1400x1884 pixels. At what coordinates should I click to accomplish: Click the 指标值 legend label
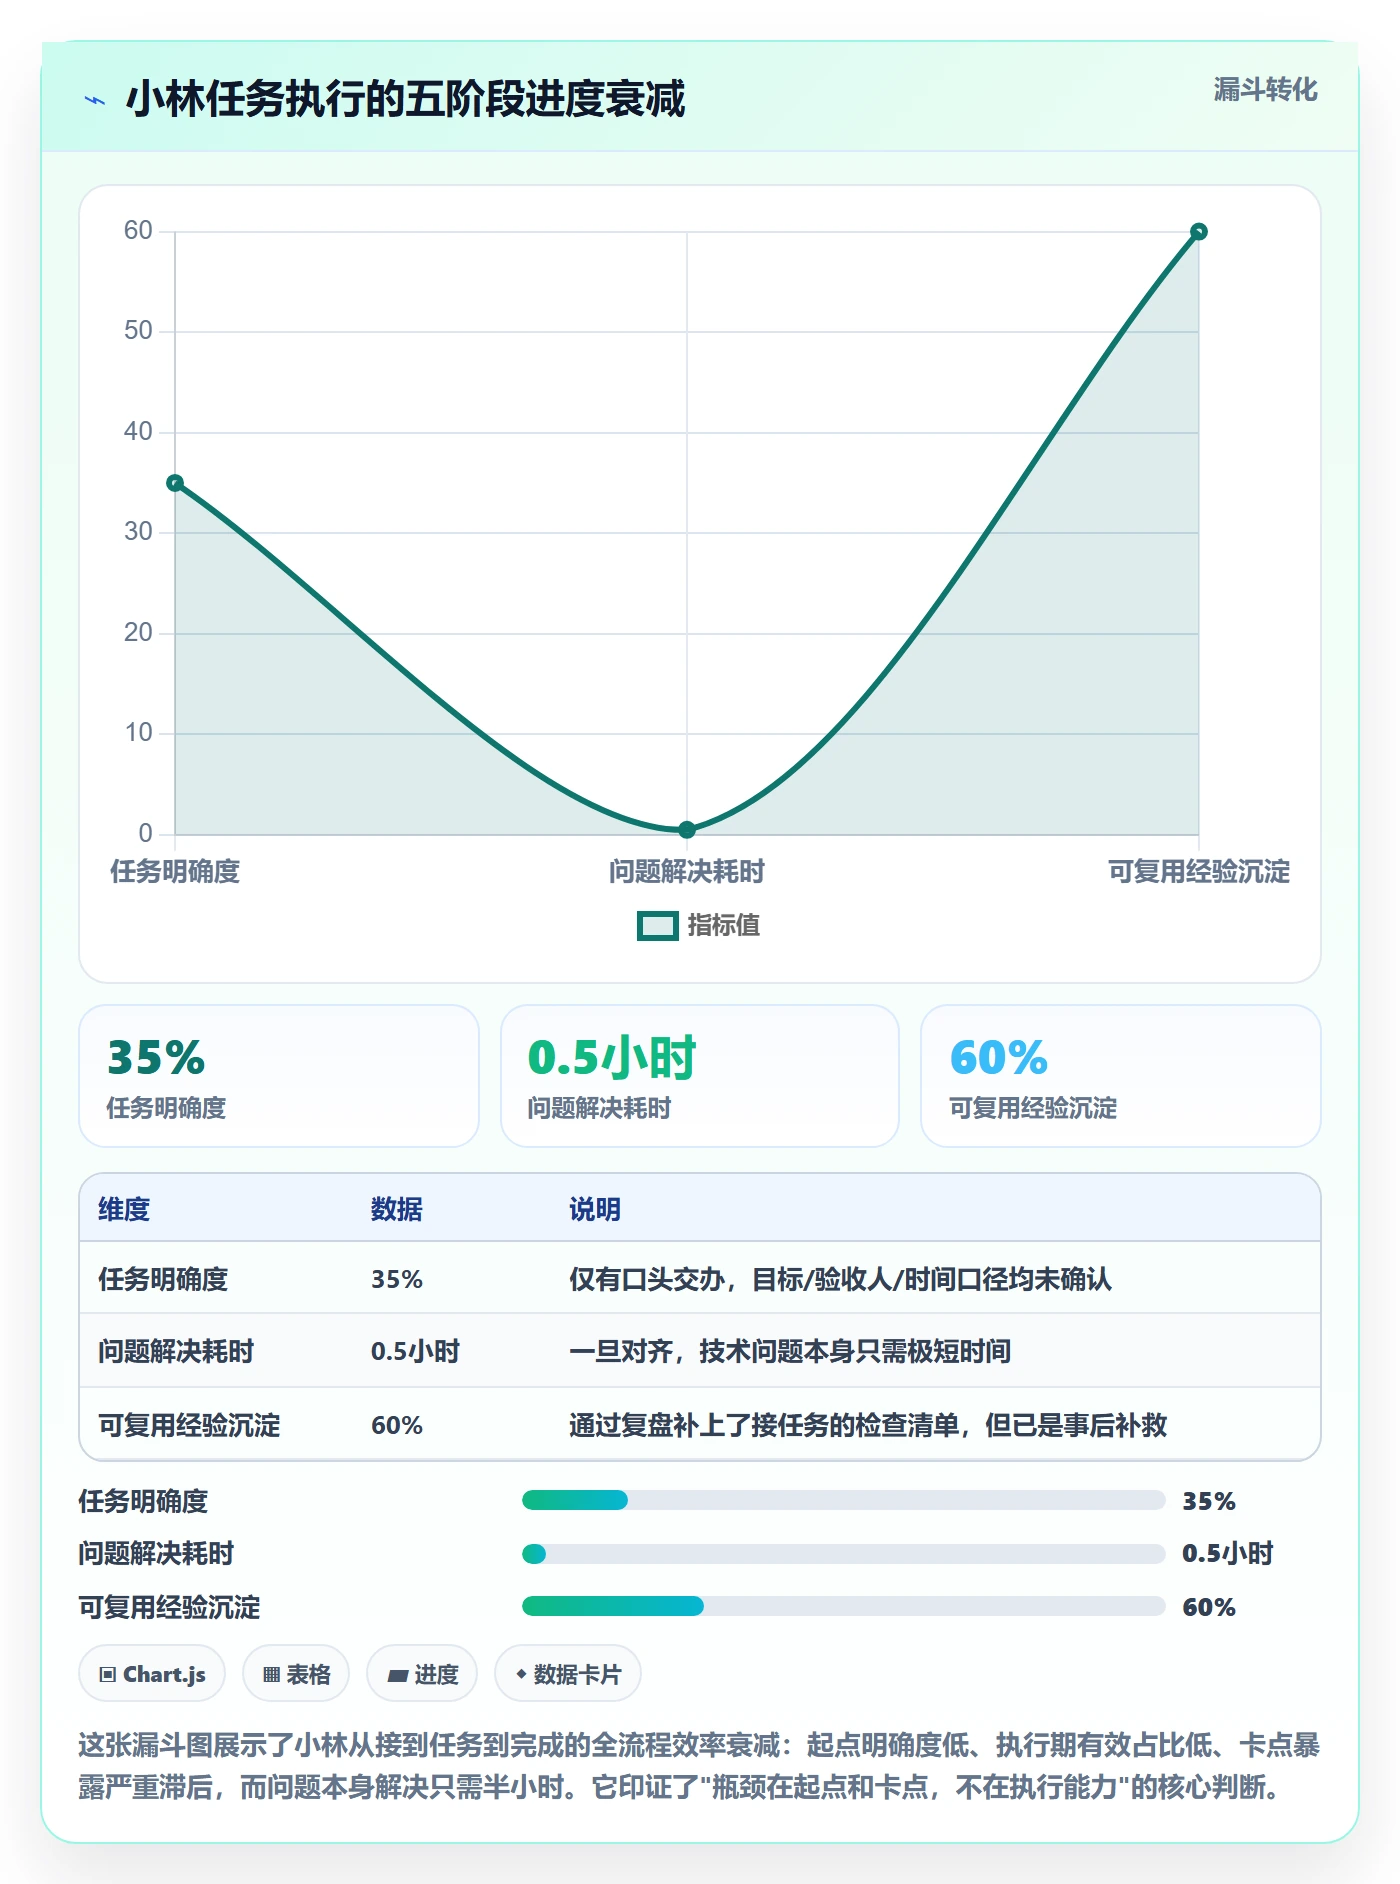pos(723,926)
